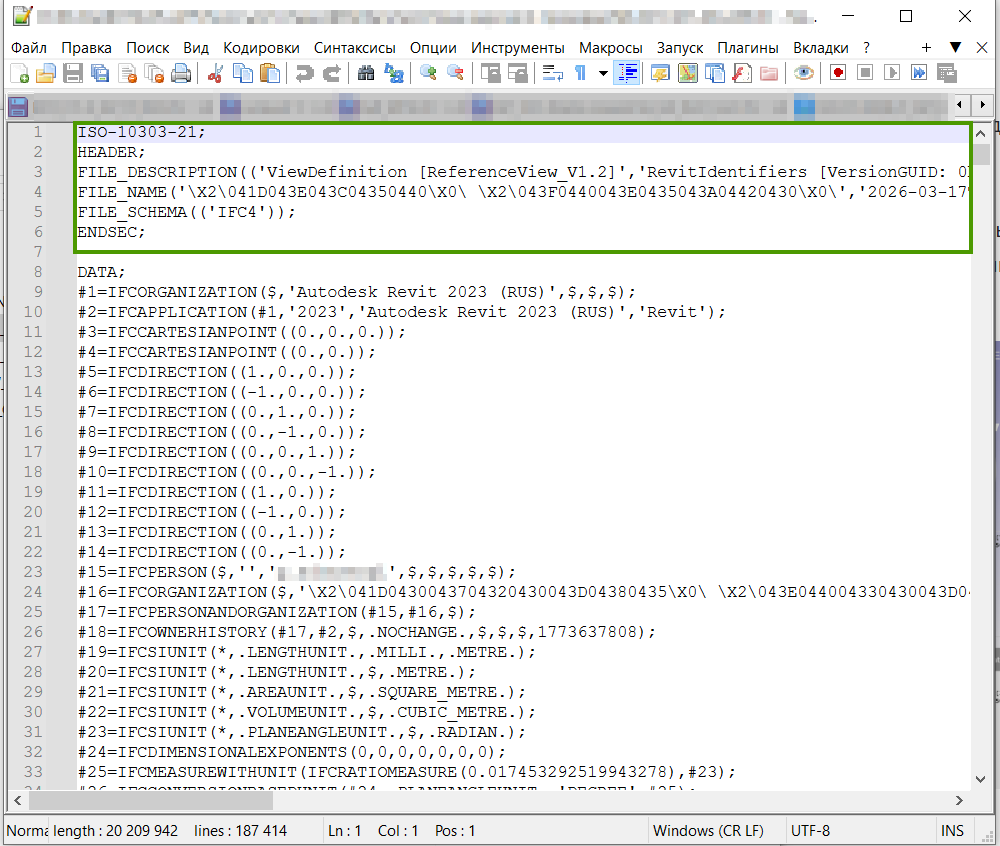This screenshot has height=846, width=1000.
Task: Open the Макросы menu
Action: point(610,48)
